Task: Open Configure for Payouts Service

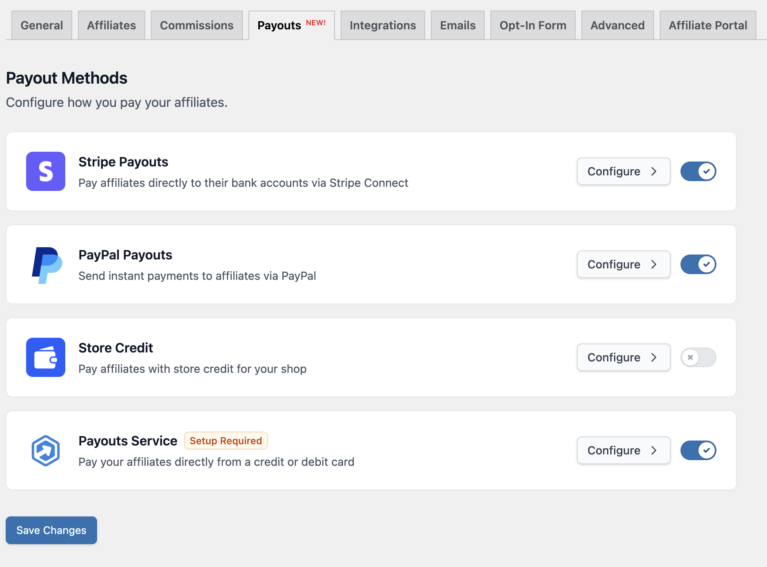Action: [623, 450]
